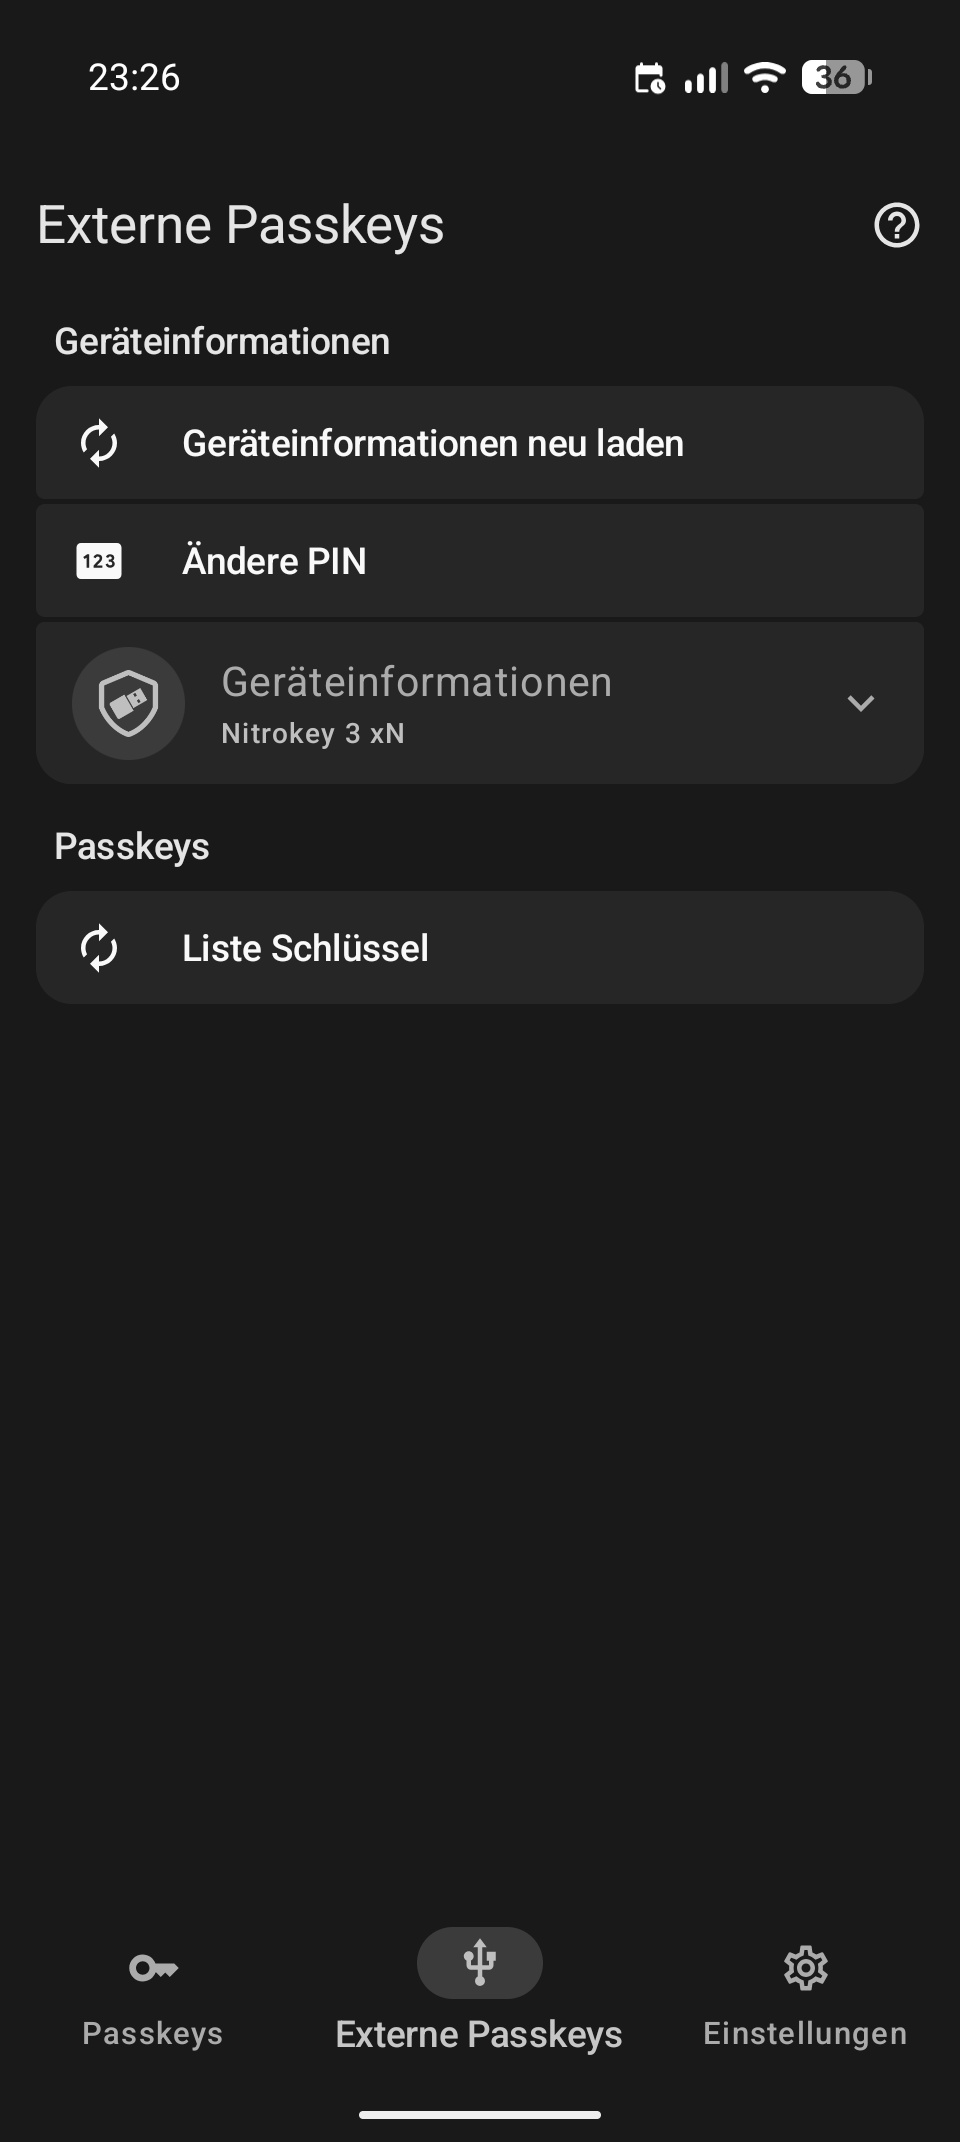This screenshot has width=960, height=2142.
Task: Tap the 123 PIN icon
Action: (99, 561)
